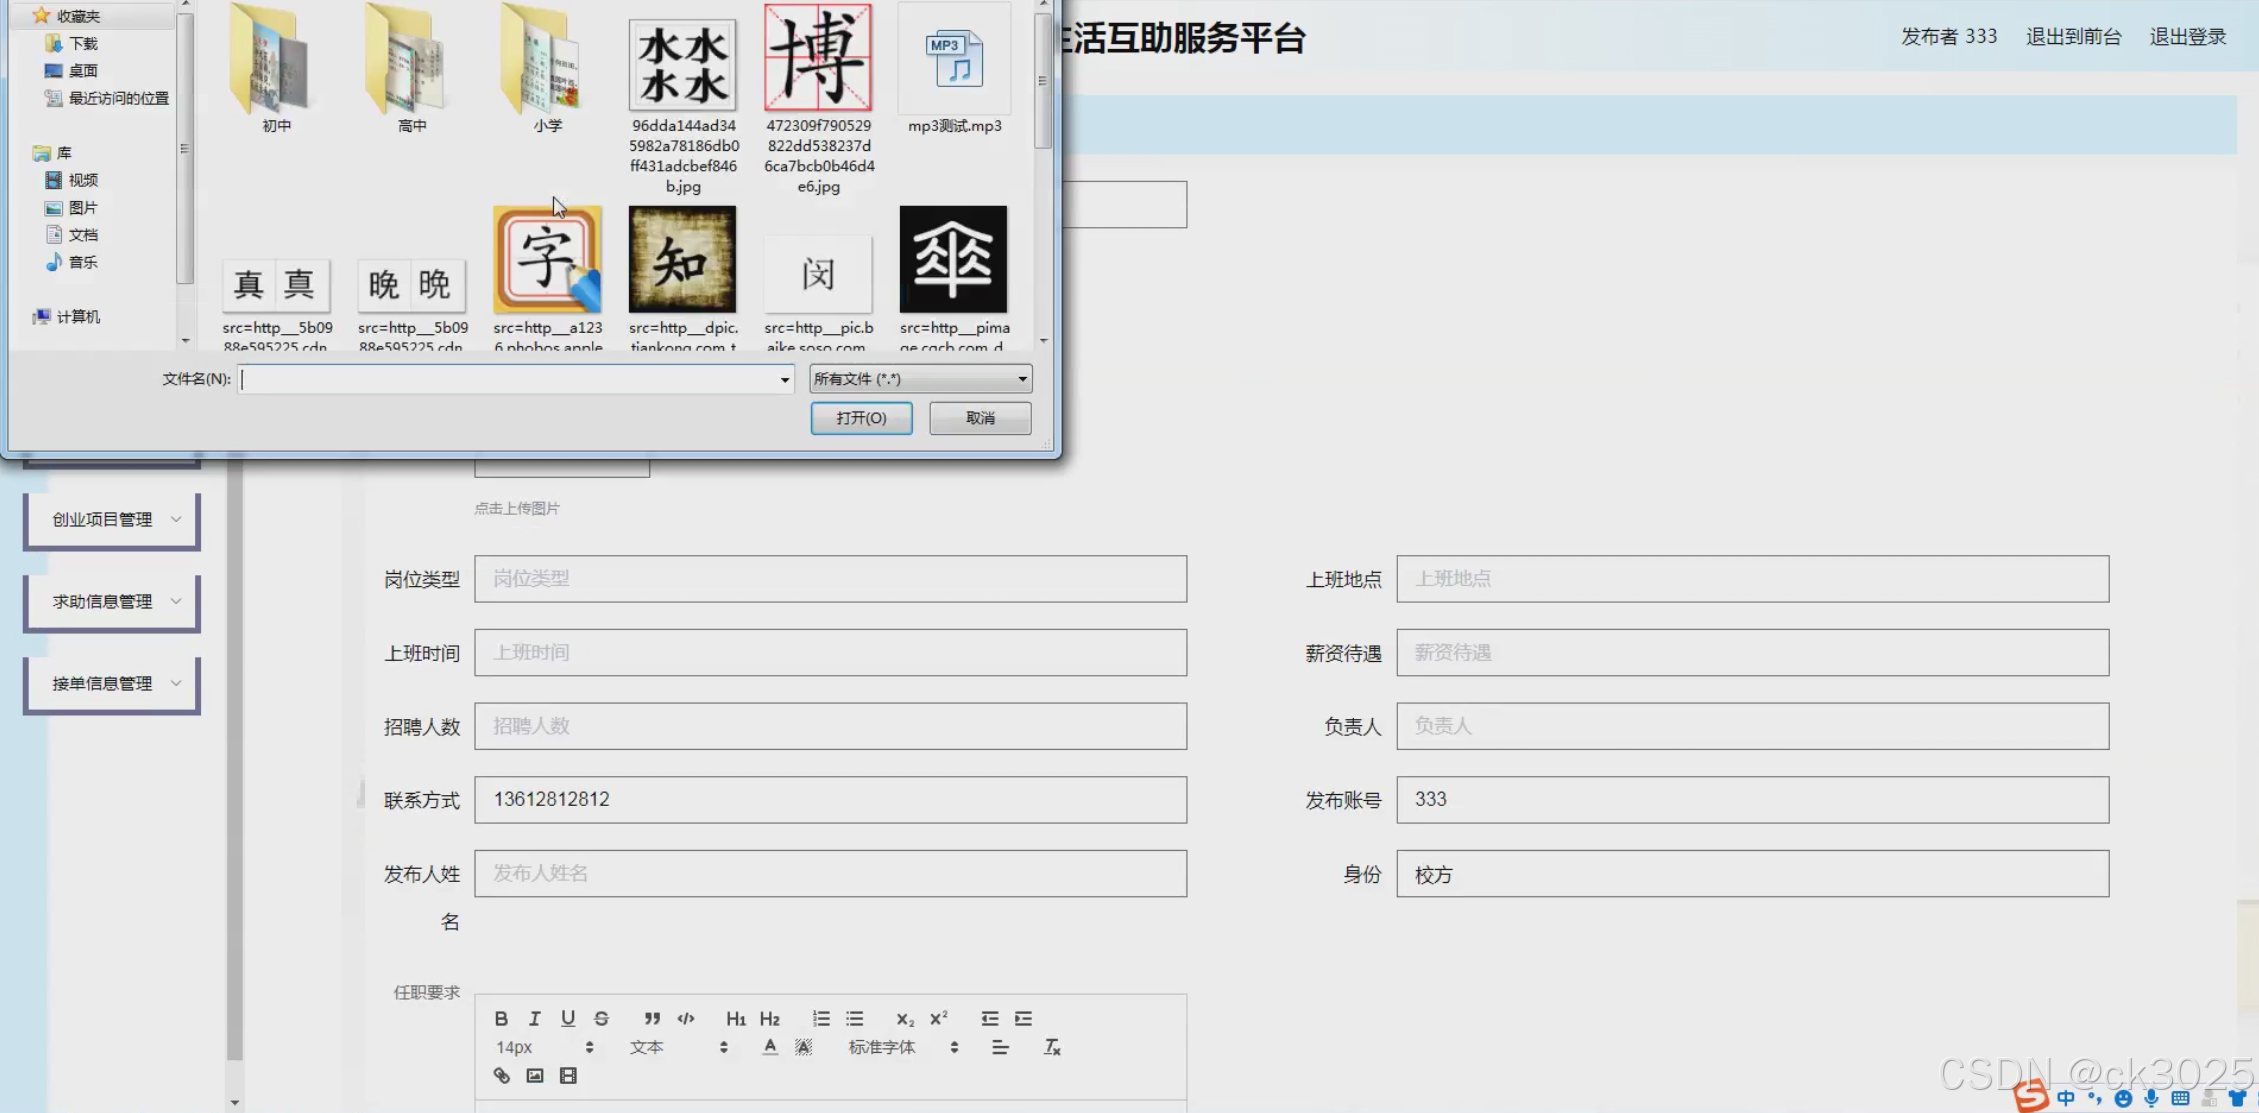Toggle bold formatting in the editor
Screen dimensions: 2259x1113
(x=501, y=1018)
